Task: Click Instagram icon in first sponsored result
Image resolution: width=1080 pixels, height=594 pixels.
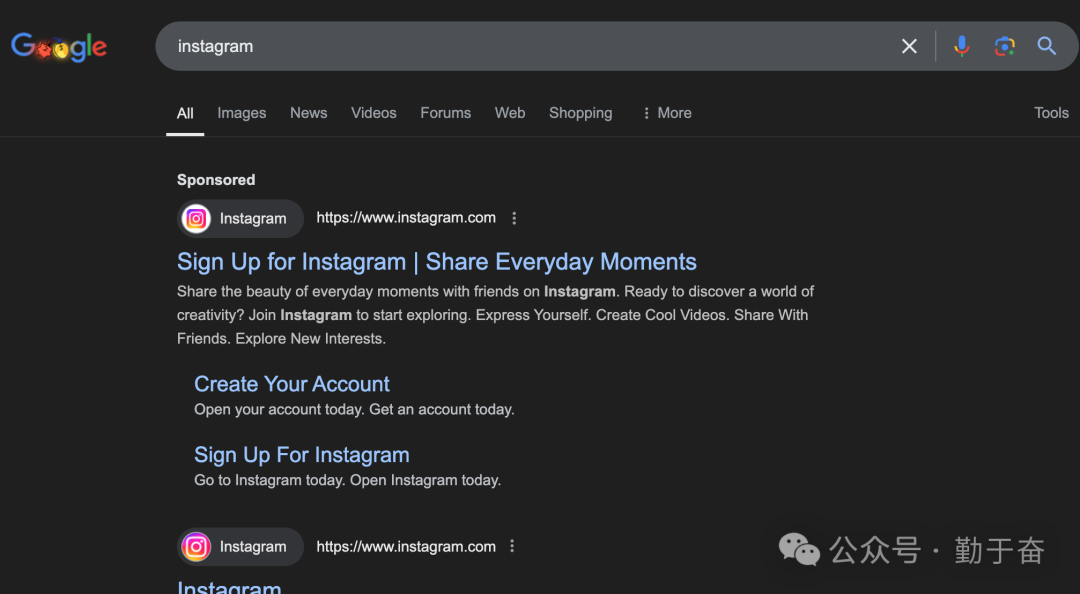Action: tap(197, 219)
